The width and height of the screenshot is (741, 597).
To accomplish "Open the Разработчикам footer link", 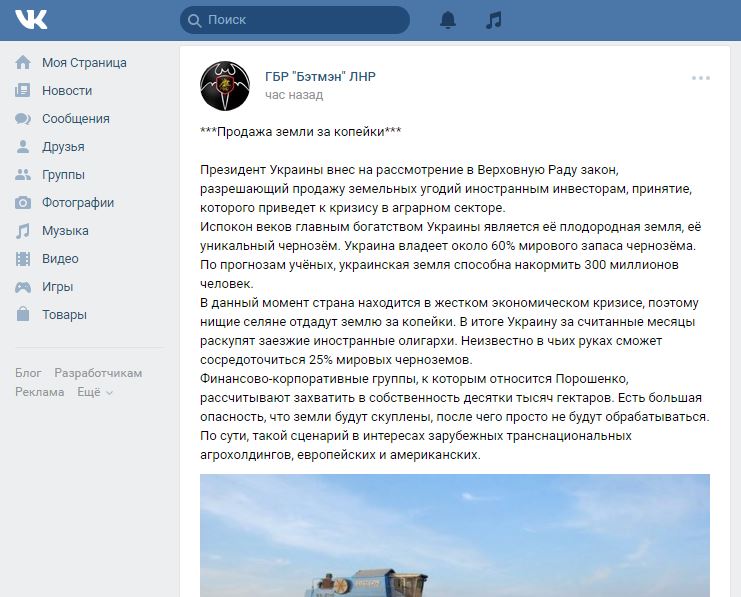I will click(98, 373).
